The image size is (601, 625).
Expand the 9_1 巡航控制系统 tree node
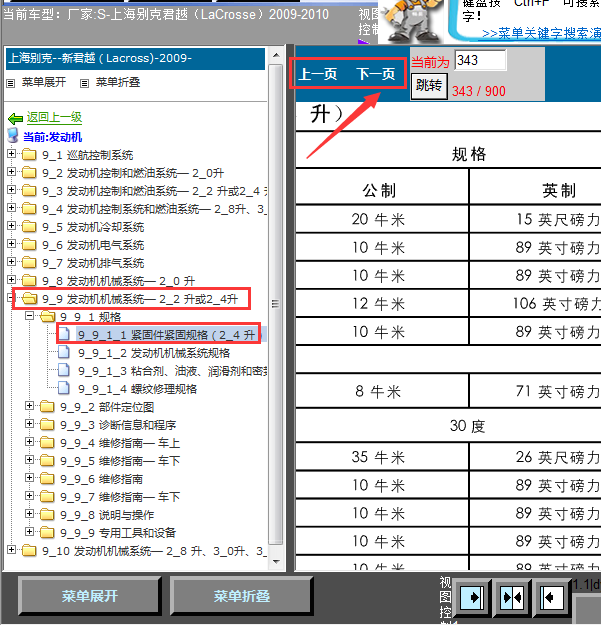[11, 155]
